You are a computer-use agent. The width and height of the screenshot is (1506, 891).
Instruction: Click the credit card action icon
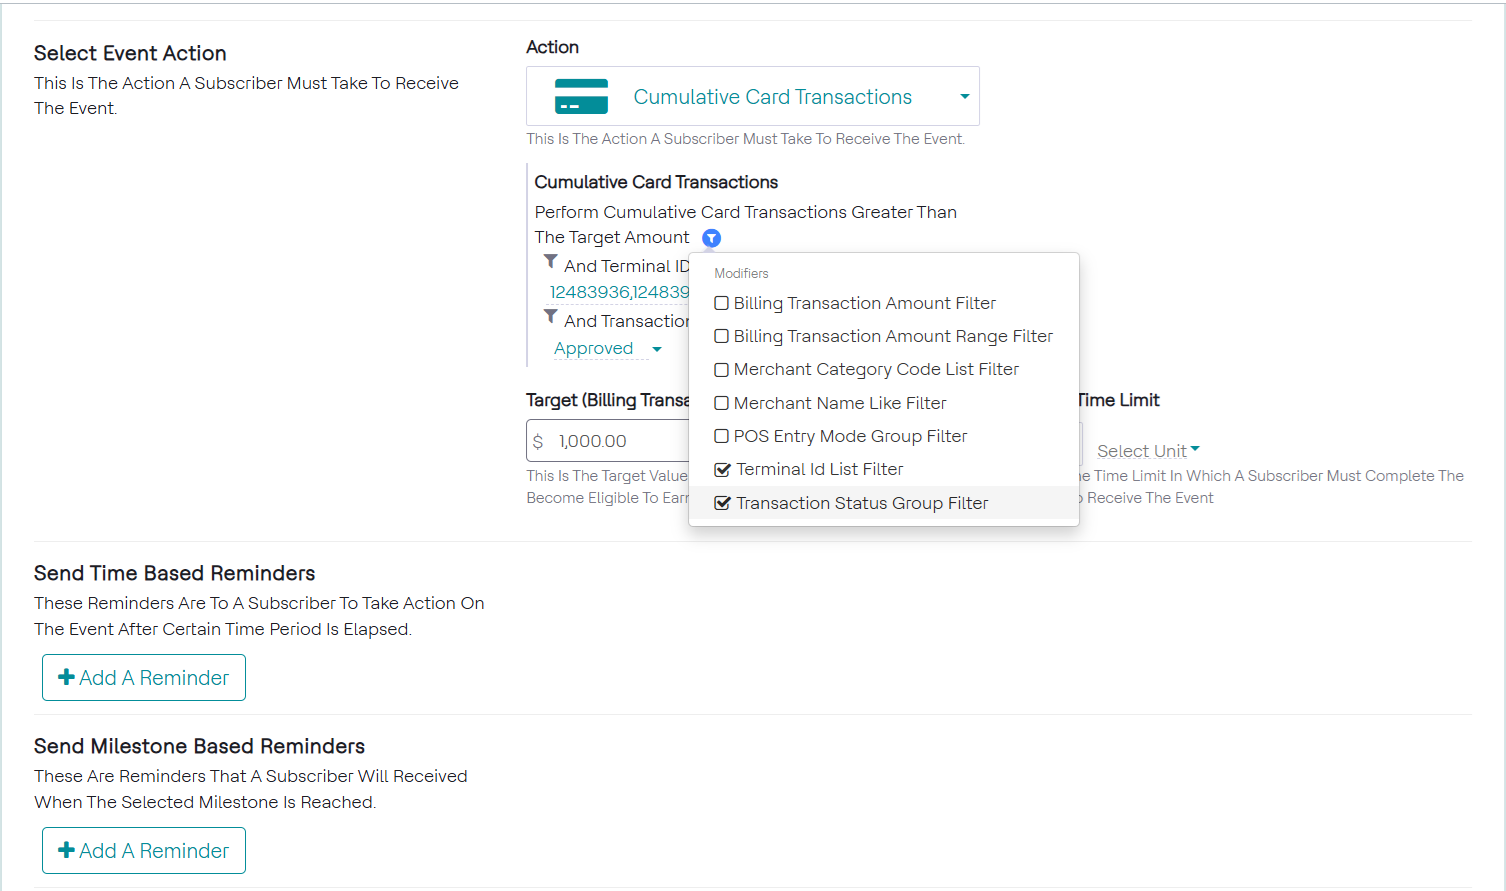point(581,97)
